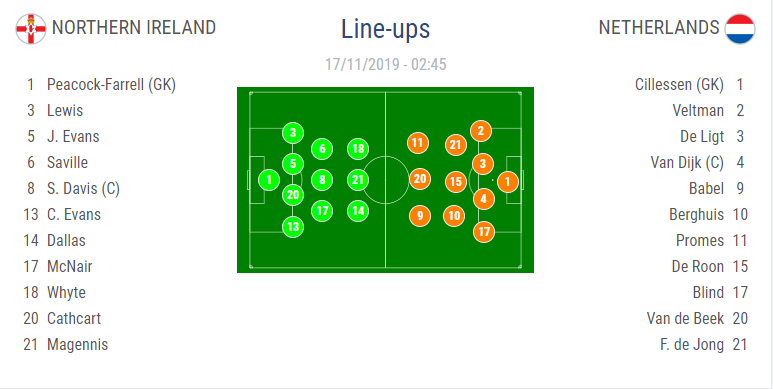Image resolution: width=773 pixels, height=389 pixels.
Task: Click green player marker number 6
Action: pos(322,149)
